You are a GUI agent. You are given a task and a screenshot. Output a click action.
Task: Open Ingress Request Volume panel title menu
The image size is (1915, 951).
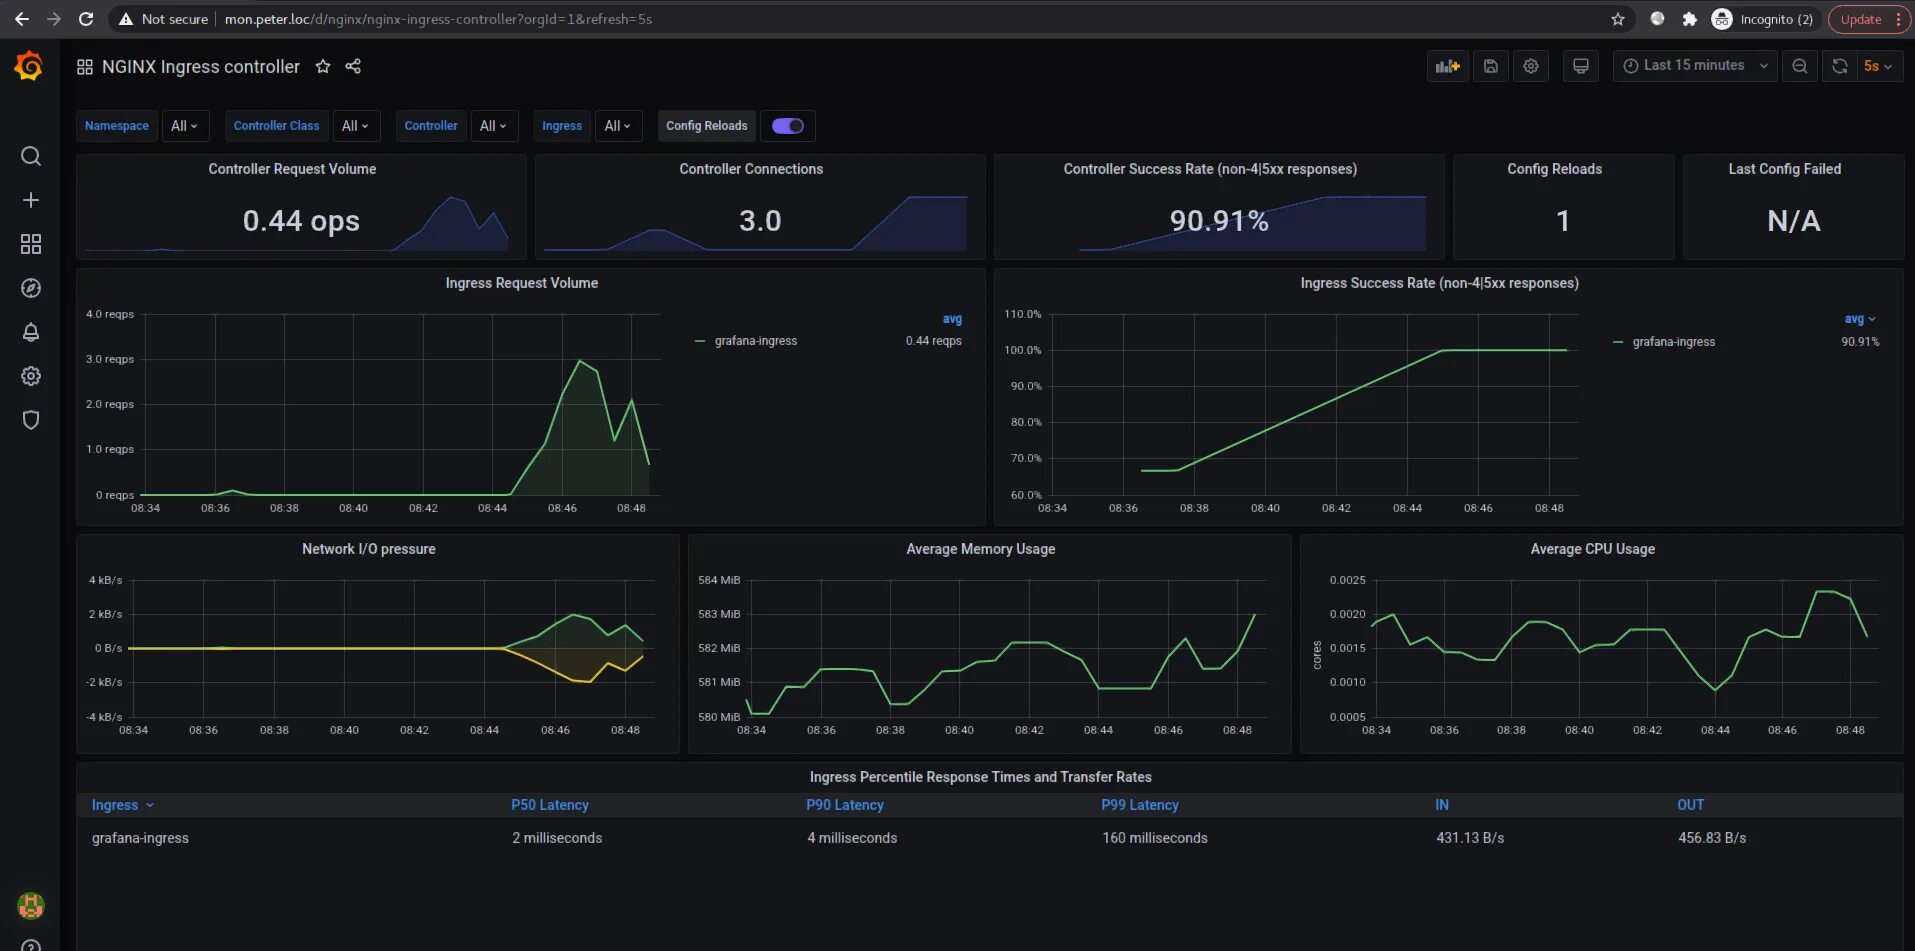coord(521,283)
